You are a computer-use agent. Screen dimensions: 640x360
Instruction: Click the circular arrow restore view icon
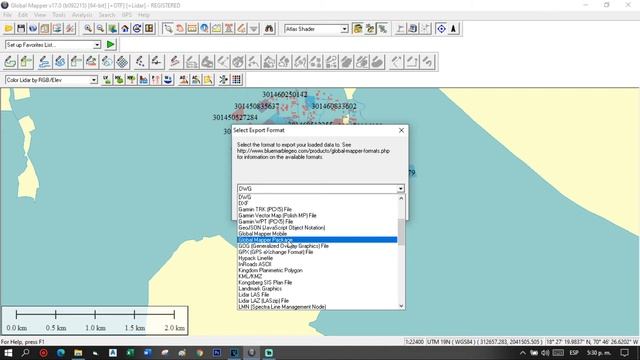click(137, 29)
